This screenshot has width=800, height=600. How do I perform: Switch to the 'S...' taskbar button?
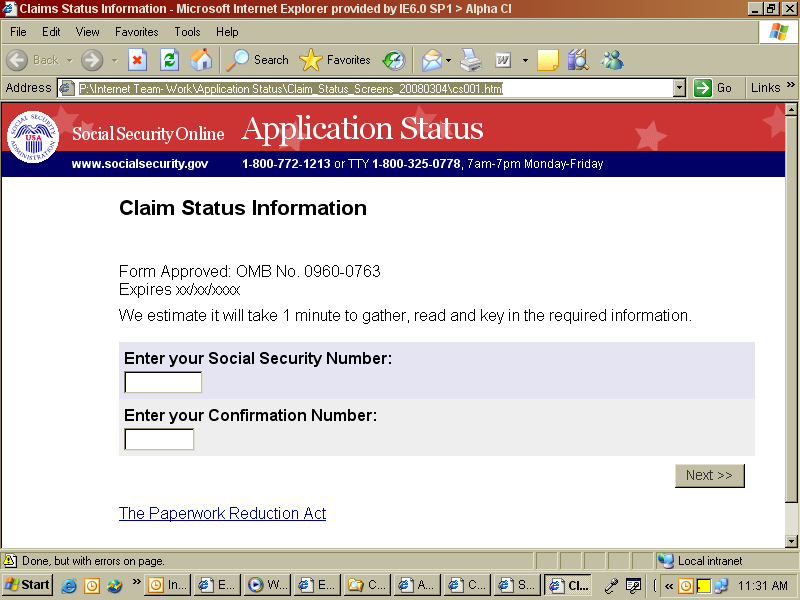tap(517, 585)
